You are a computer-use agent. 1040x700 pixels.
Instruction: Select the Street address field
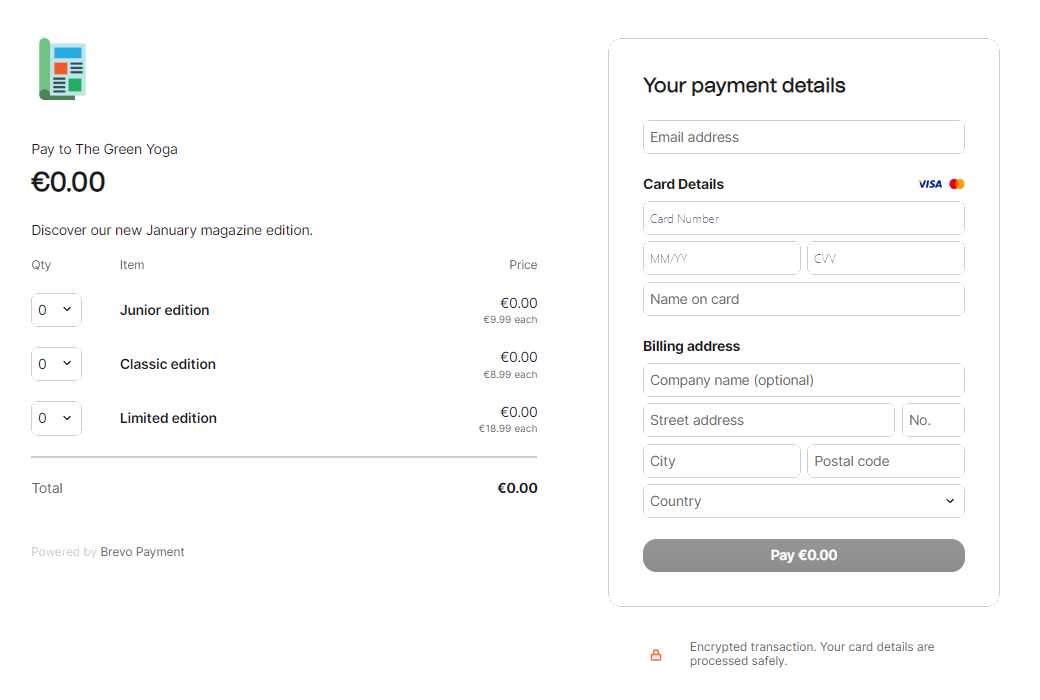pos(768,420)
